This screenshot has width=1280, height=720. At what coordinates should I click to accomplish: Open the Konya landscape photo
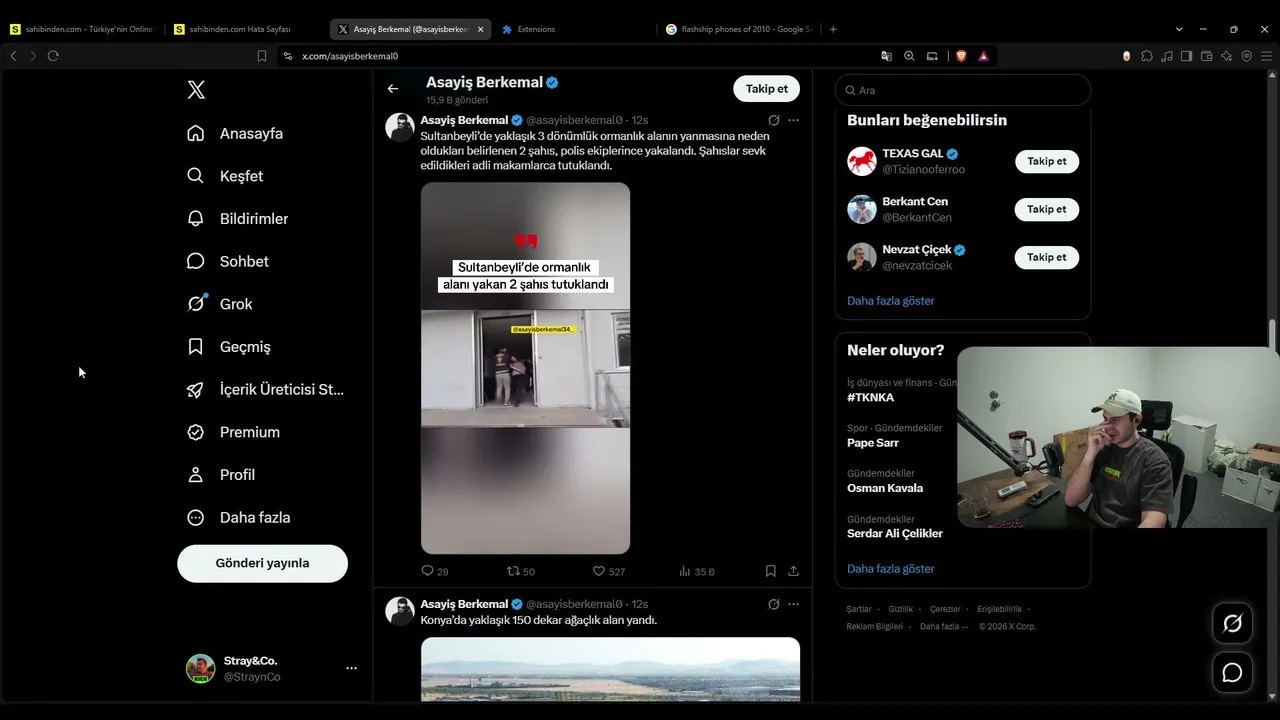[x=610, y=669]
